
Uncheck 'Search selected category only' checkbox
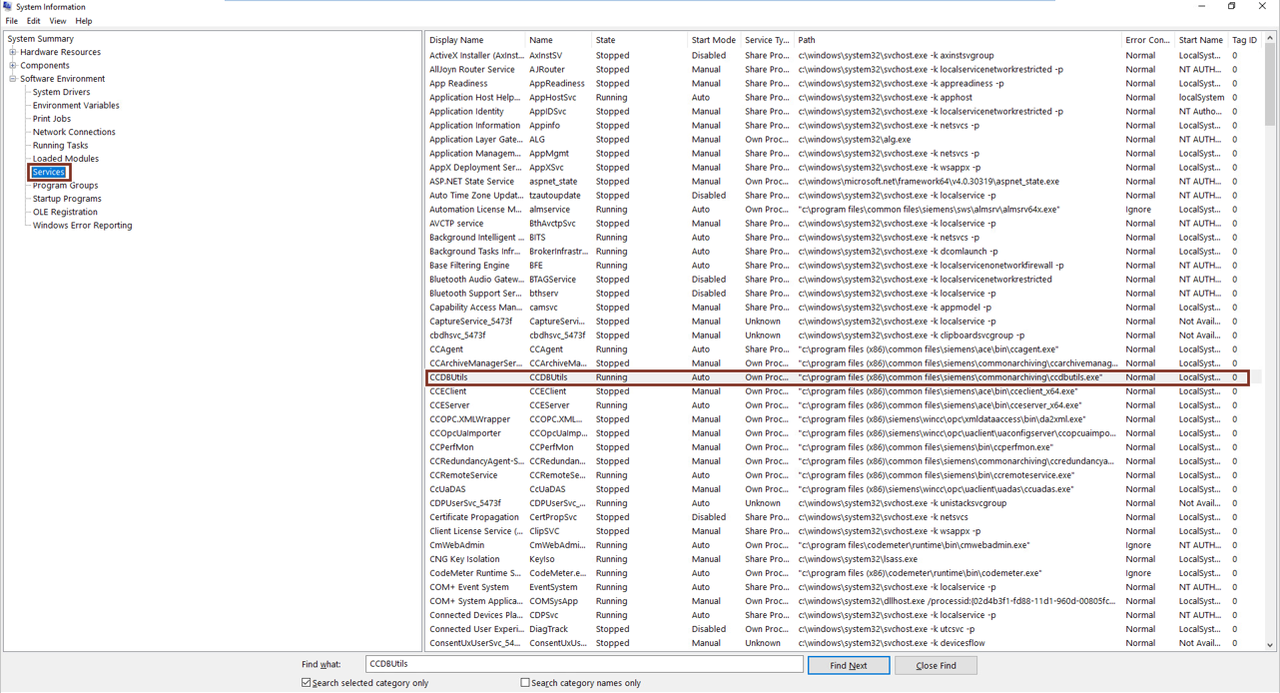[x=306, y=683]
